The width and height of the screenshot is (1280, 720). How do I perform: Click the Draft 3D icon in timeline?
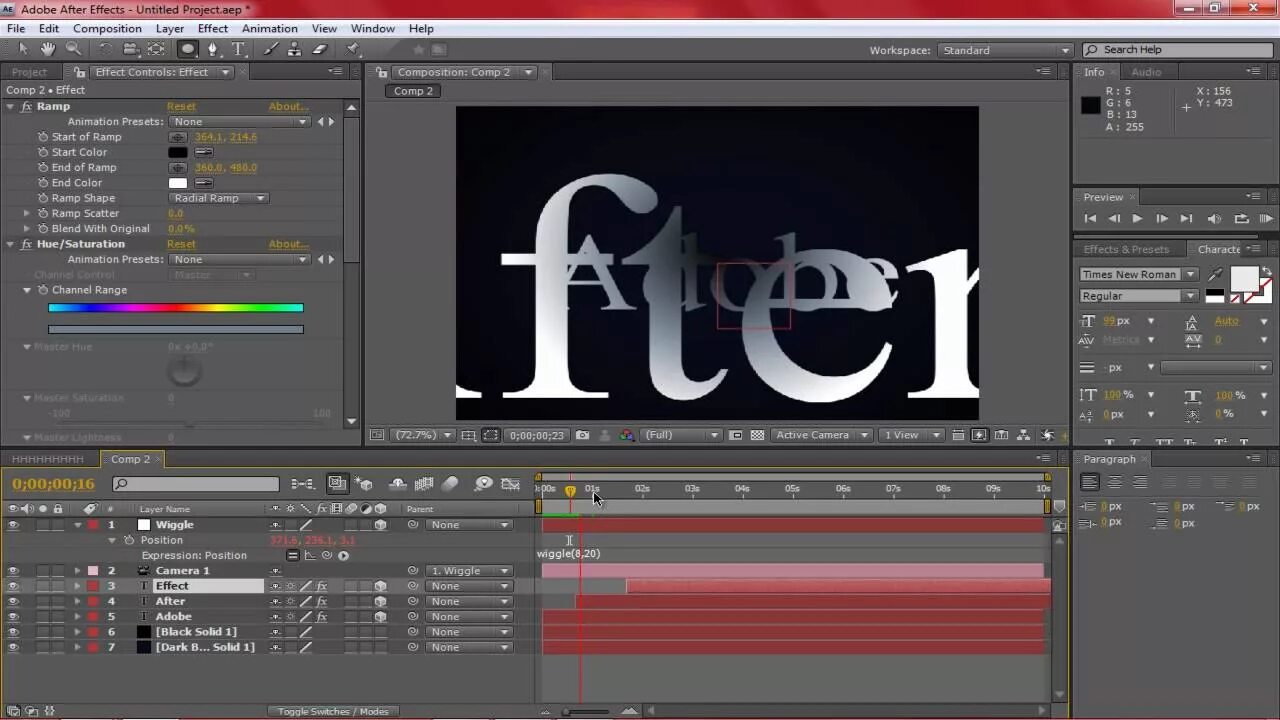click(363, 484)
